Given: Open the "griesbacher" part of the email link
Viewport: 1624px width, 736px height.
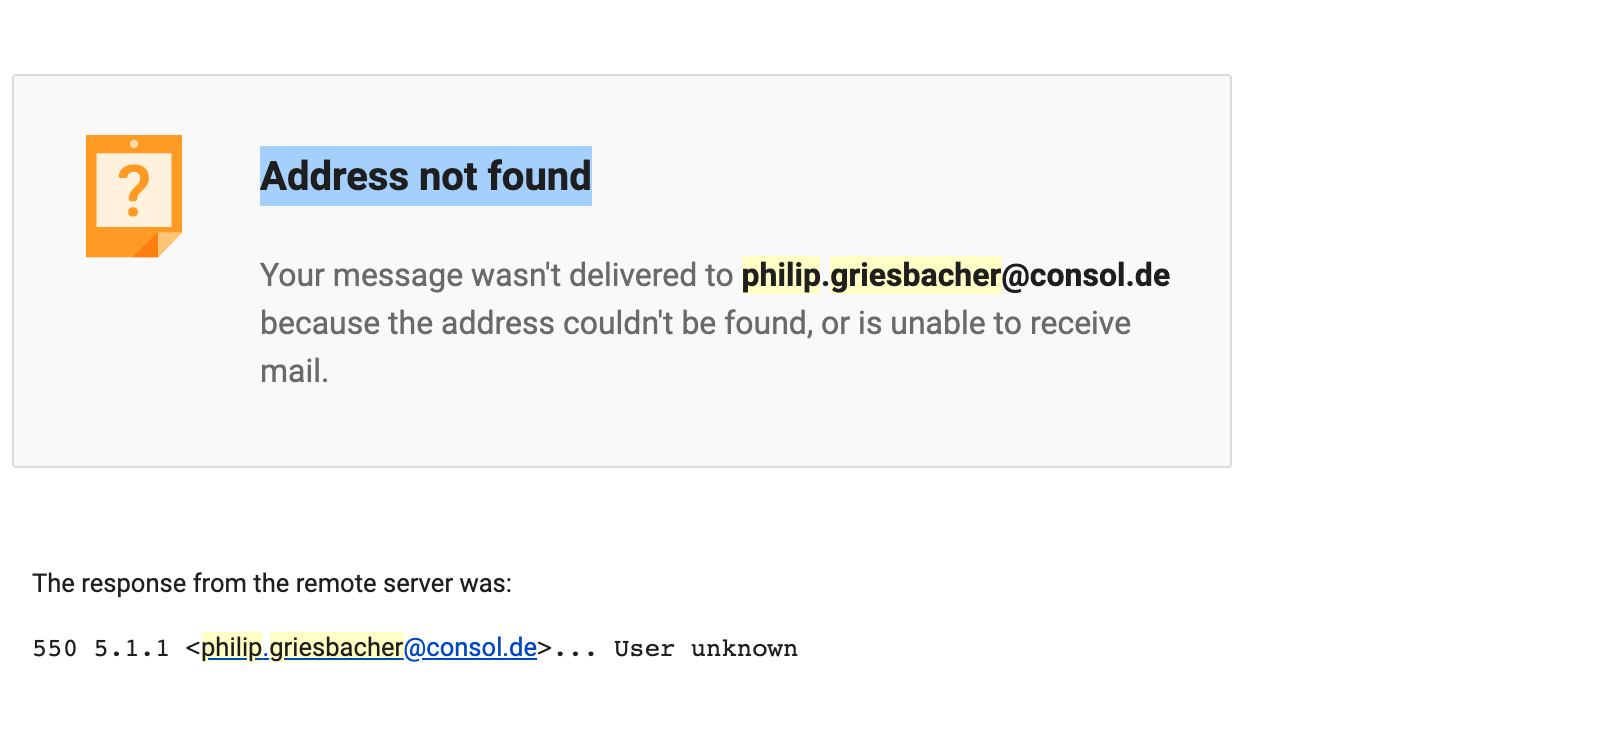Looking at the screenshot, I should tap(336, 648).
